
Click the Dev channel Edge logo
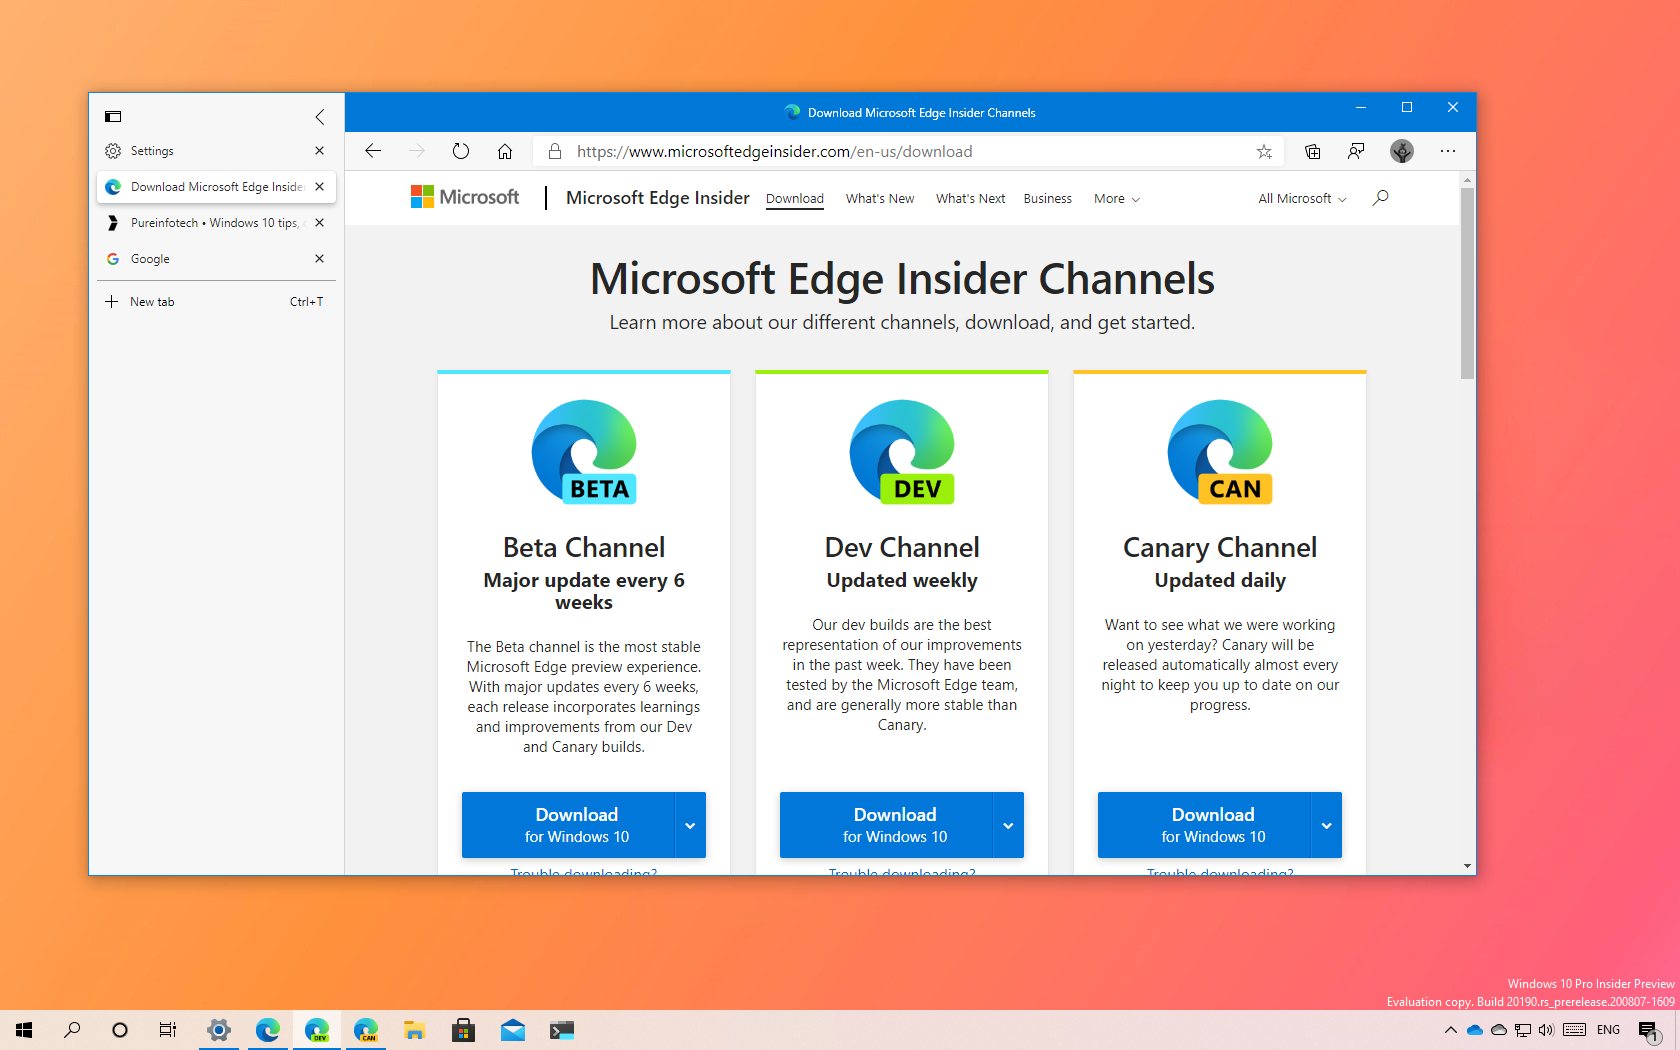tap(902, 452)
